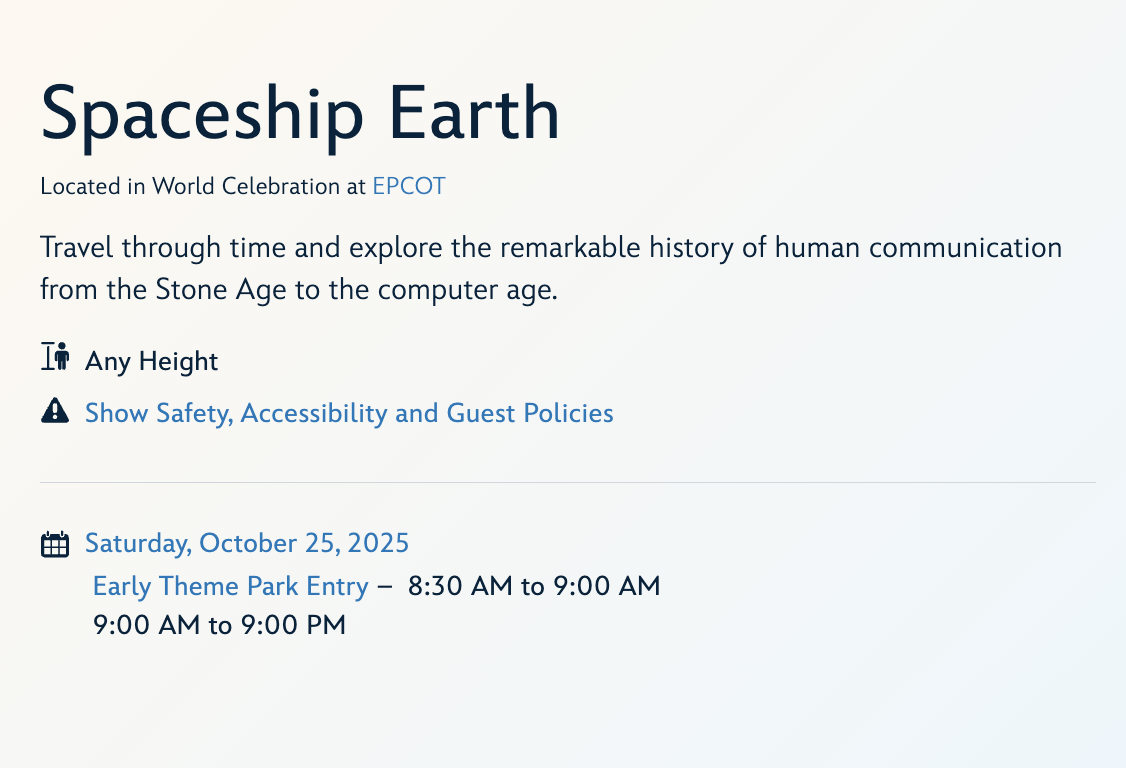This screenshot has height=768, width=1126.
Task: Click the words Located in
Action: point(93,186)
